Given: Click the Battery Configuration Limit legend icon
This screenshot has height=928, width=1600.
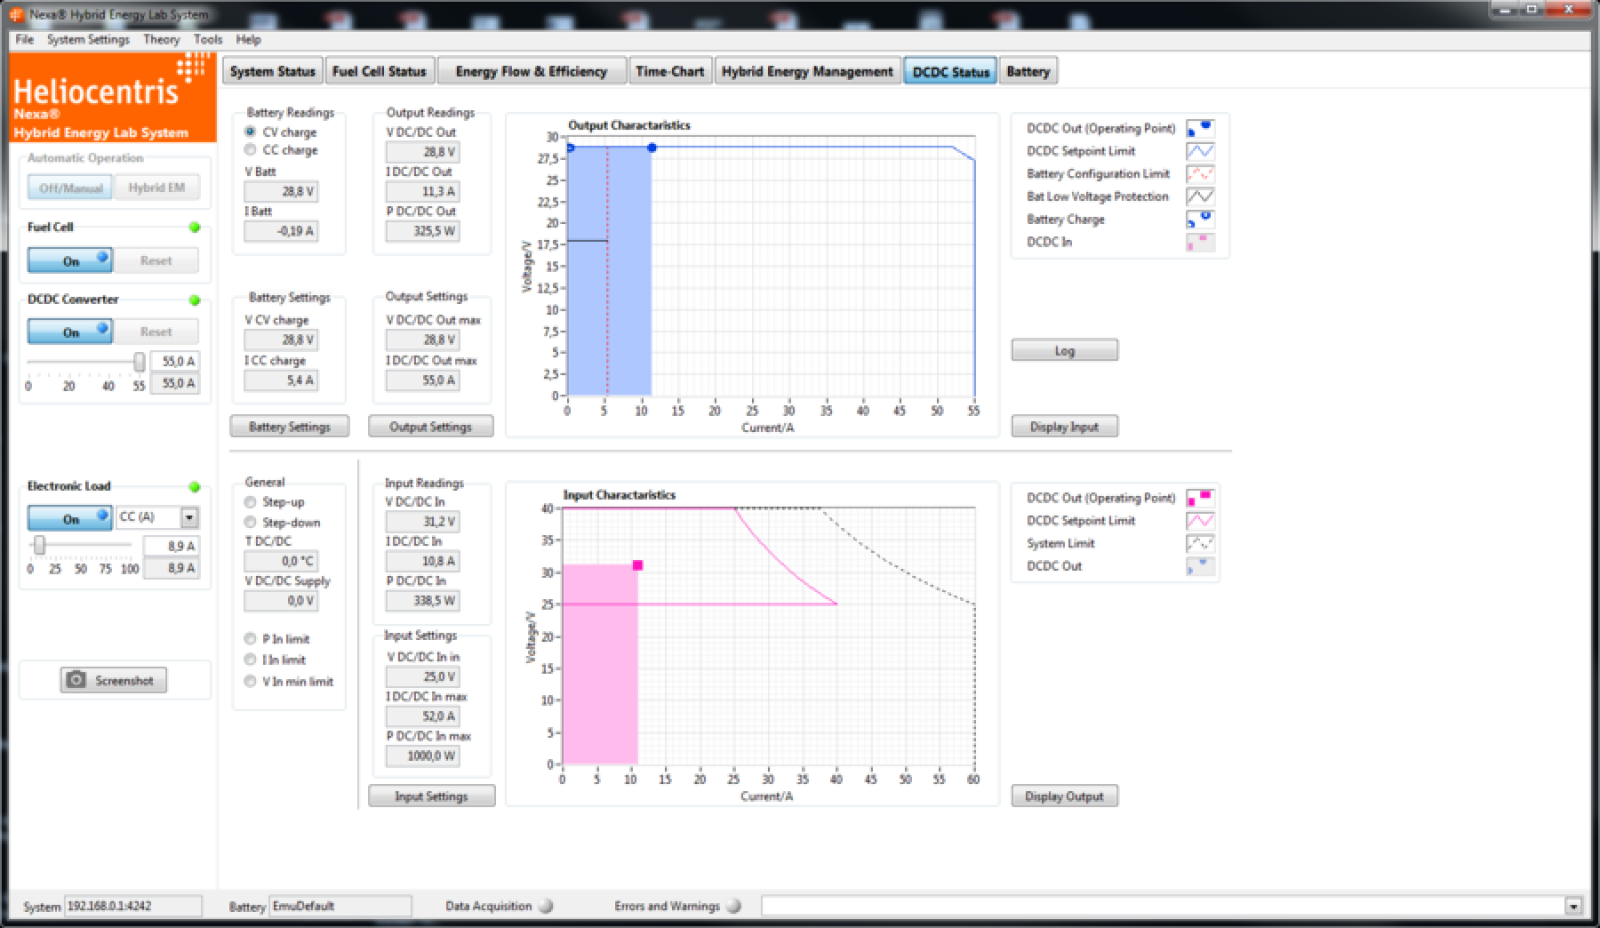Looking at the screenshot, I should [1200, 174].
